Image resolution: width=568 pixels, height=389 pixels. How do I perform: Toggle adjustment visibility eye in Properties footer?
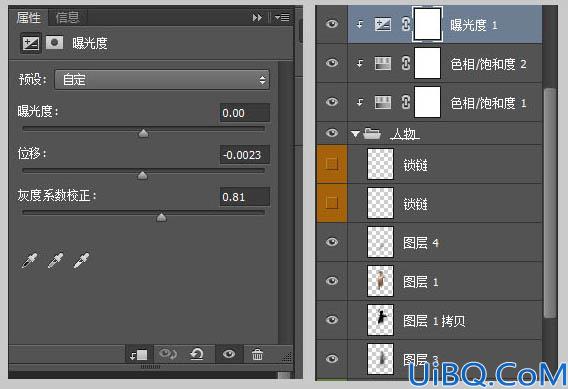point(229,354)
